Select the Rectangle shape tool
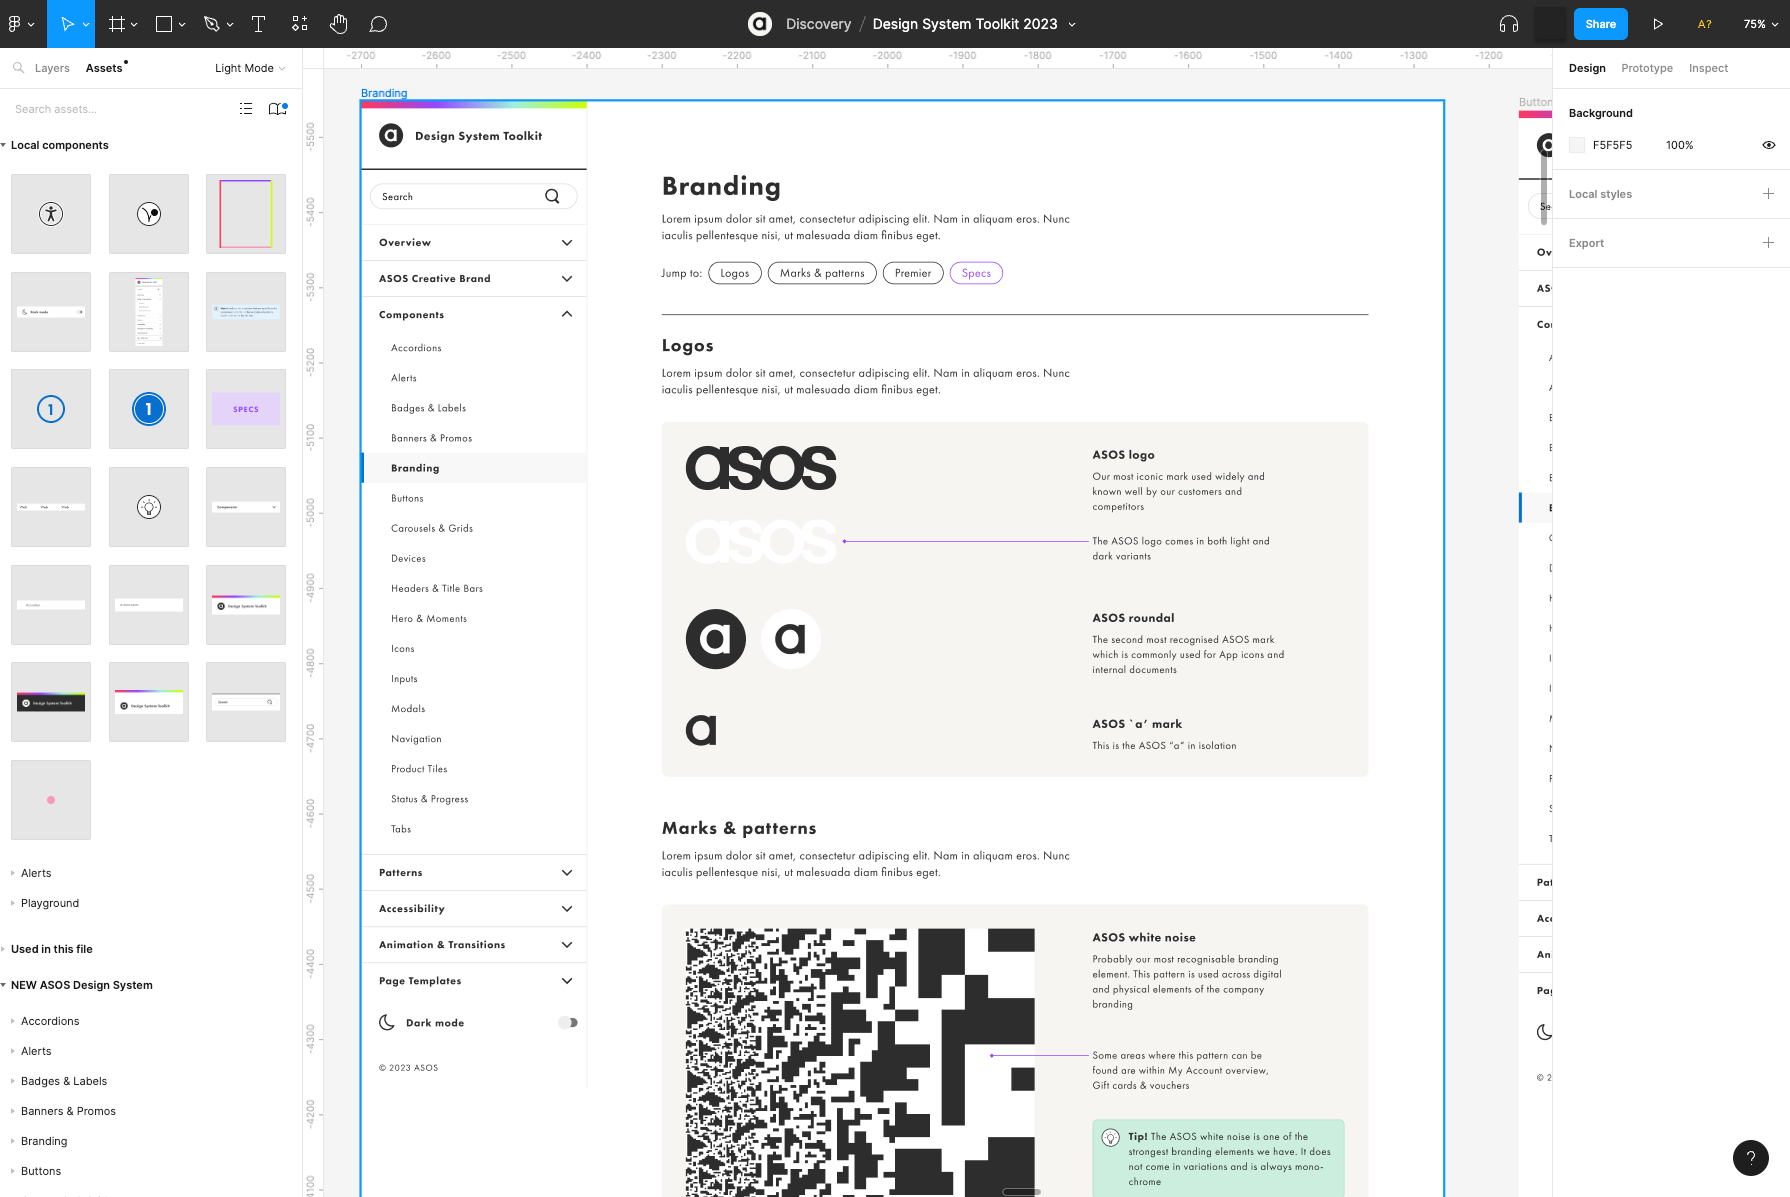This screenshot has height=1197, width=1790. pyautogui.click(x=164, y=24)
